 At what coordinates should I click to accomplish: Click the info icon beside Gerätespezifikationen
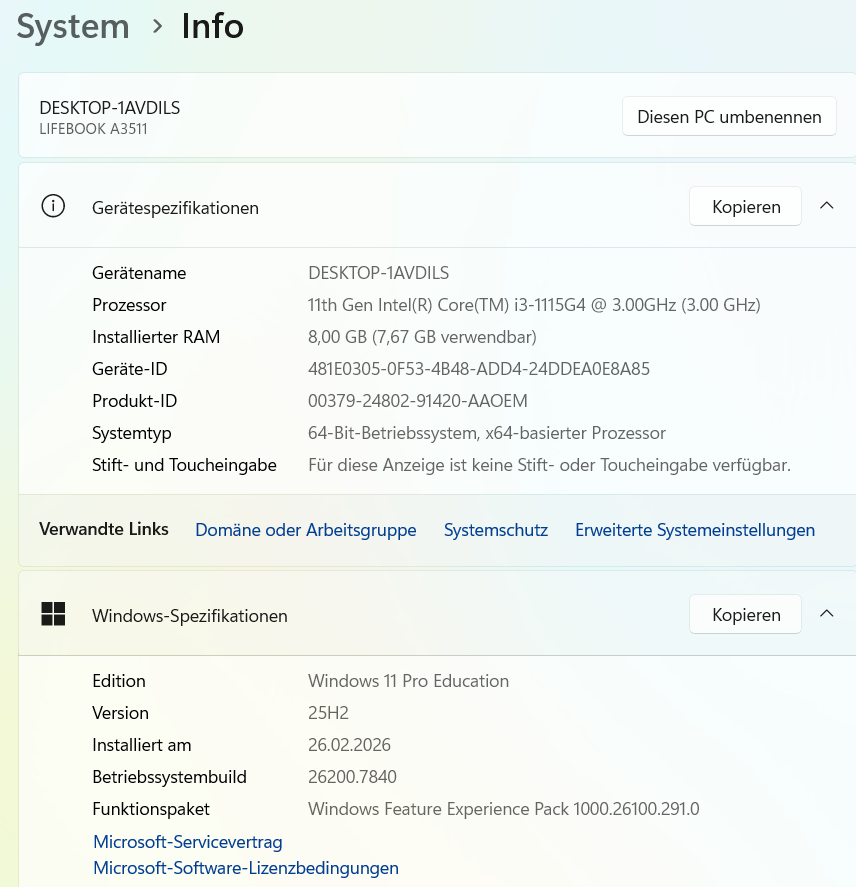53,206
